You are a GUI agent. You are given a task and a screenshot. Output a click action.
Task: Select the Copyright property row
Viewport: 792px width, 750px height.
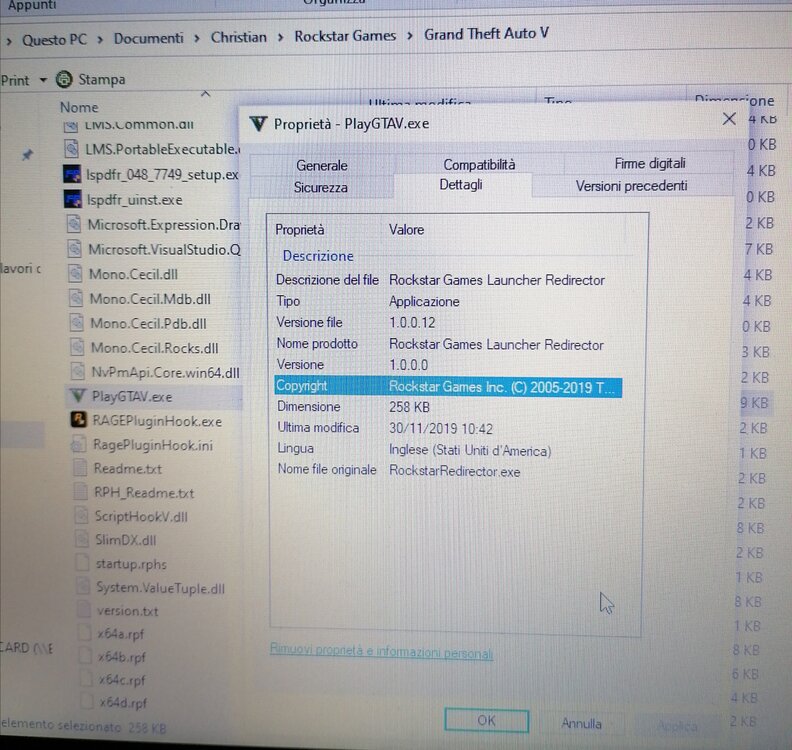(448, 387)
